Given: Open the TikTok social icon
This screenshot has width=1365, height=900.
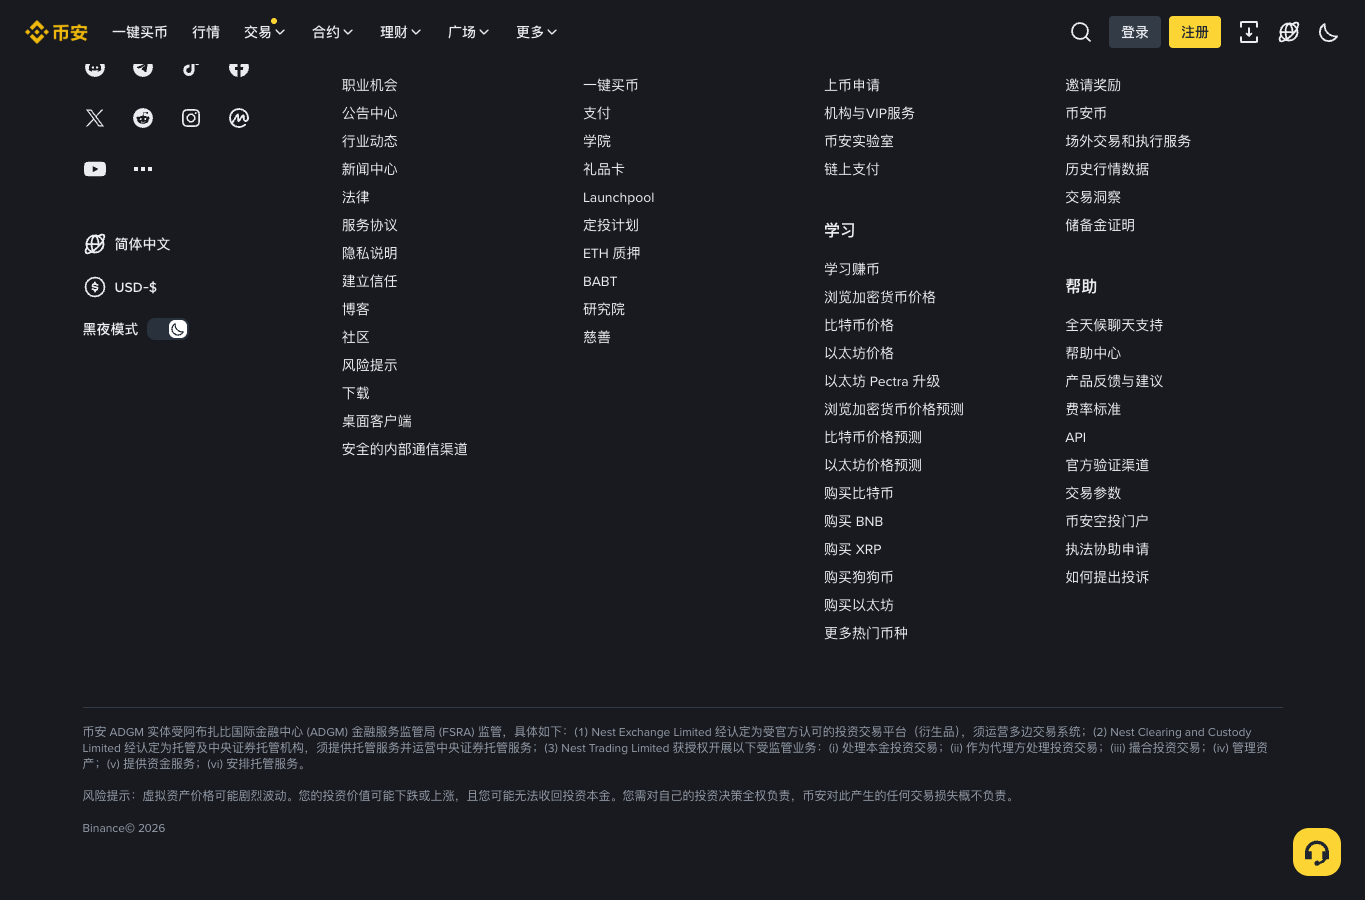Looking at the screenshot, I should point(191,68).
